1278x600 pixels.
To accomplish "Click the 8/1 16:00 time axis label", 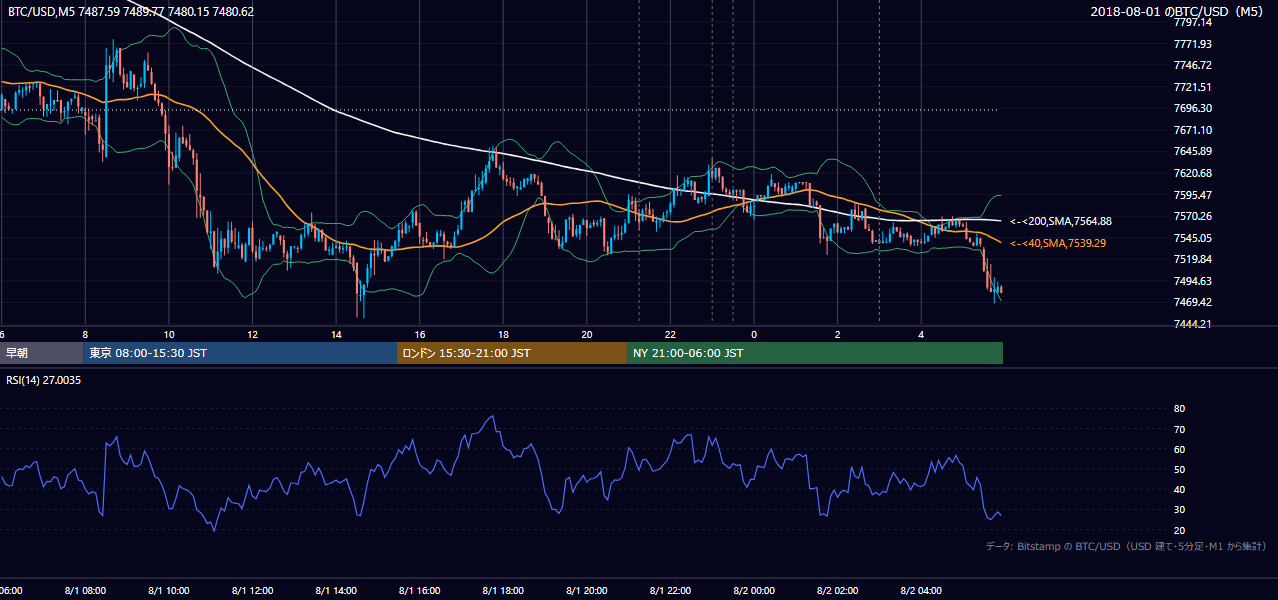I will [420, 591].
